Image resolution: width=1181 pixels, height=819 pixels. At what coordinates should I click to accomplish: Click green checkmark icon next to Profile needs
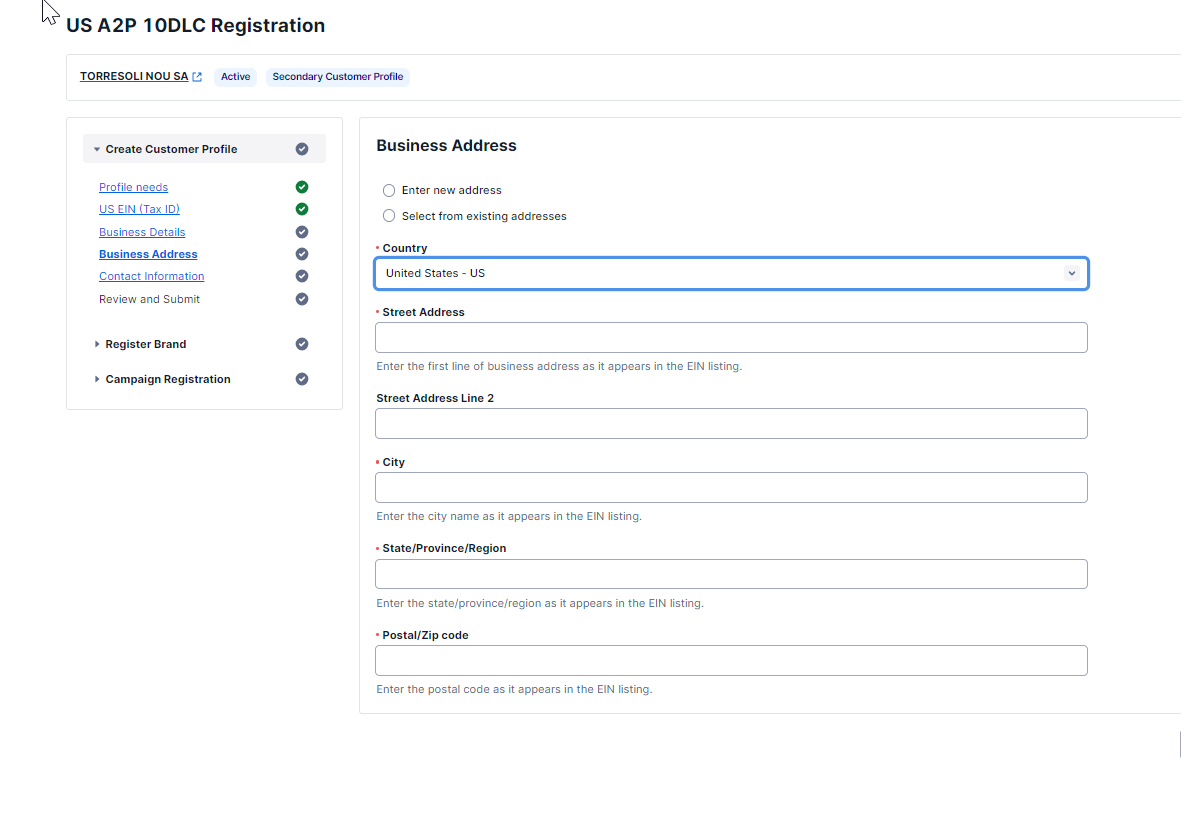[302, 187]
